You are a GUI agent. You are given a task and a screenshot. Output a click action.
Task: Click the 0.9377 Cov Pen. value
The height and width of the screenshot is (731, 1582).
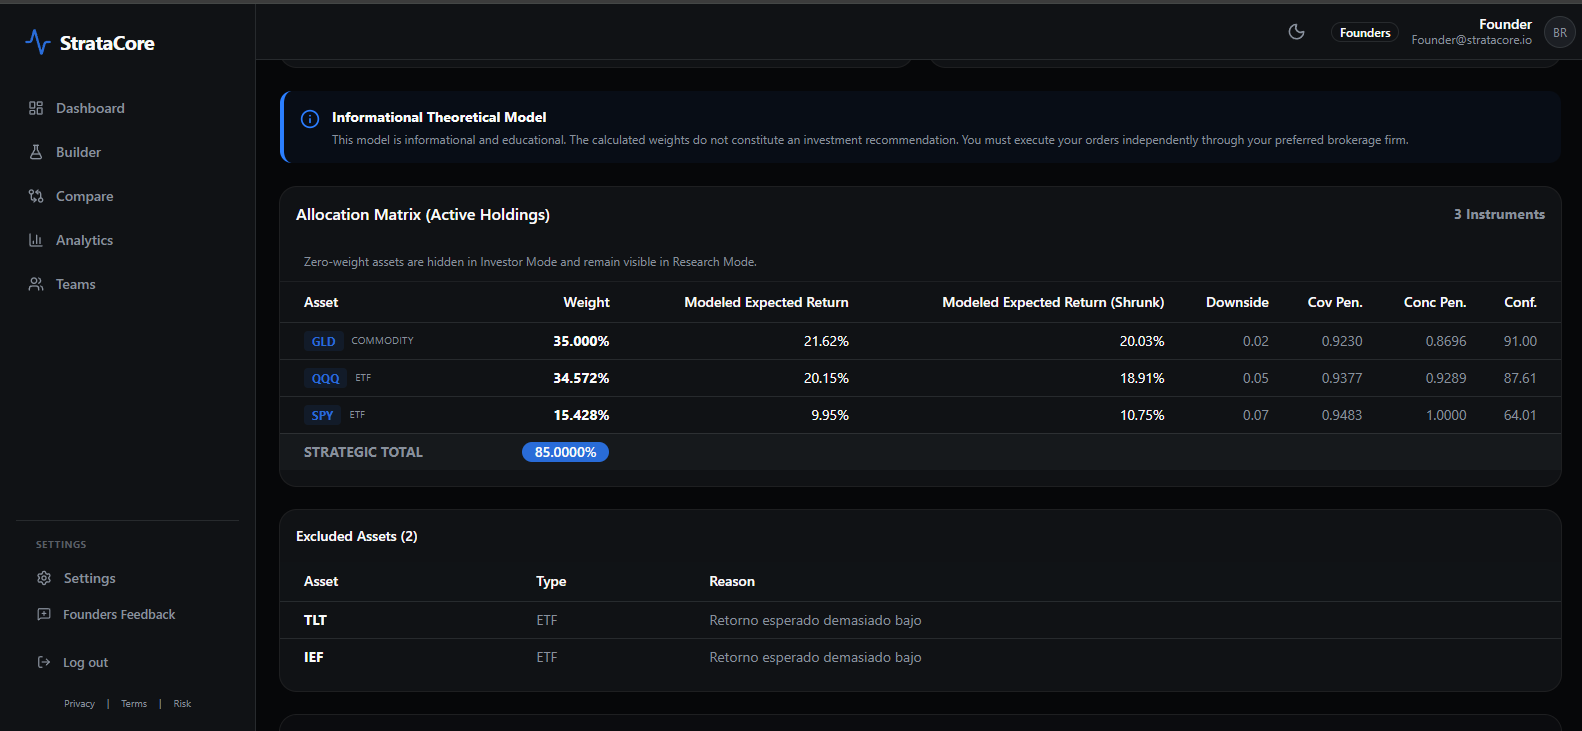[x=1342, y=378]
